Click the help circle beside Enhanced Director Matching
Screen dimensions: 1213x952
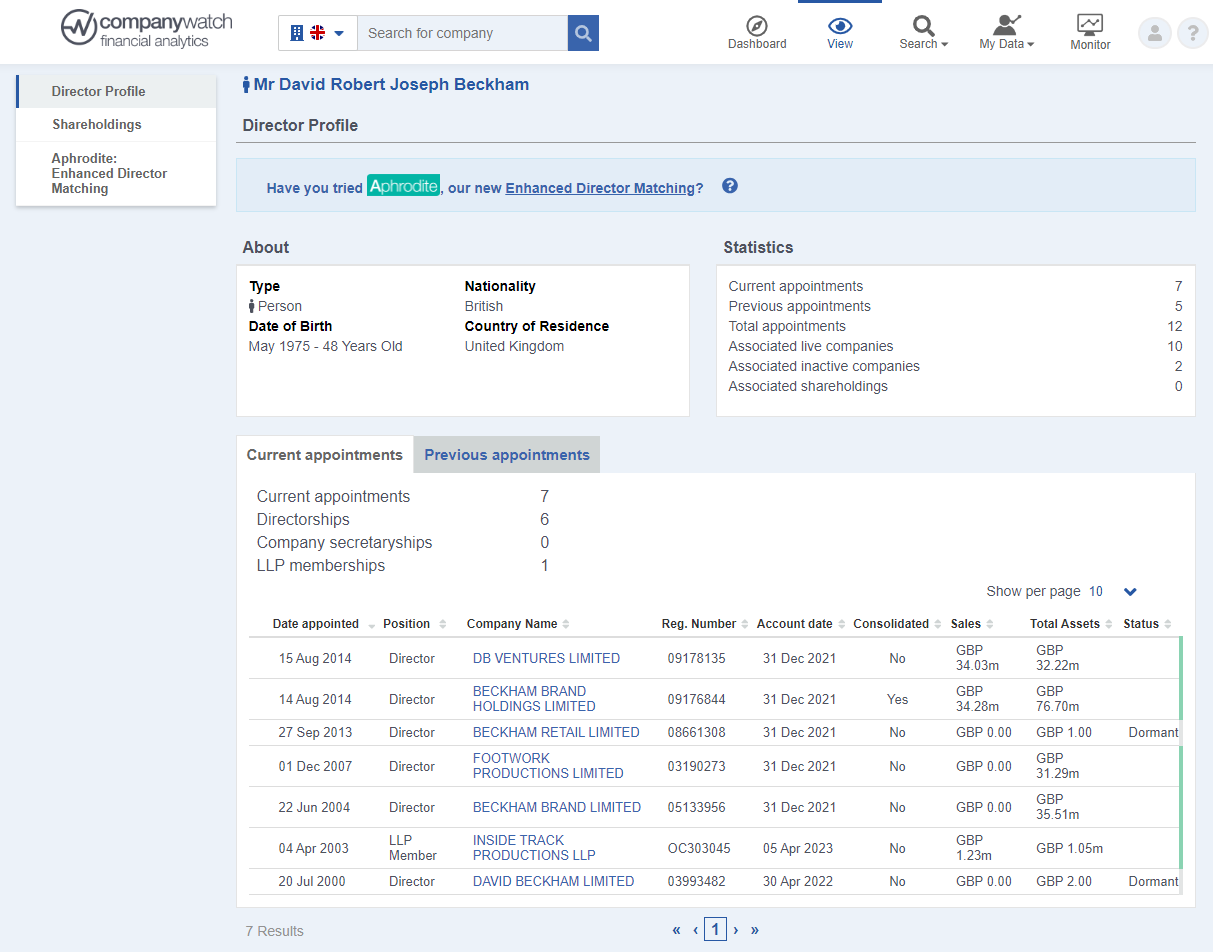click(x=729, y=186)
